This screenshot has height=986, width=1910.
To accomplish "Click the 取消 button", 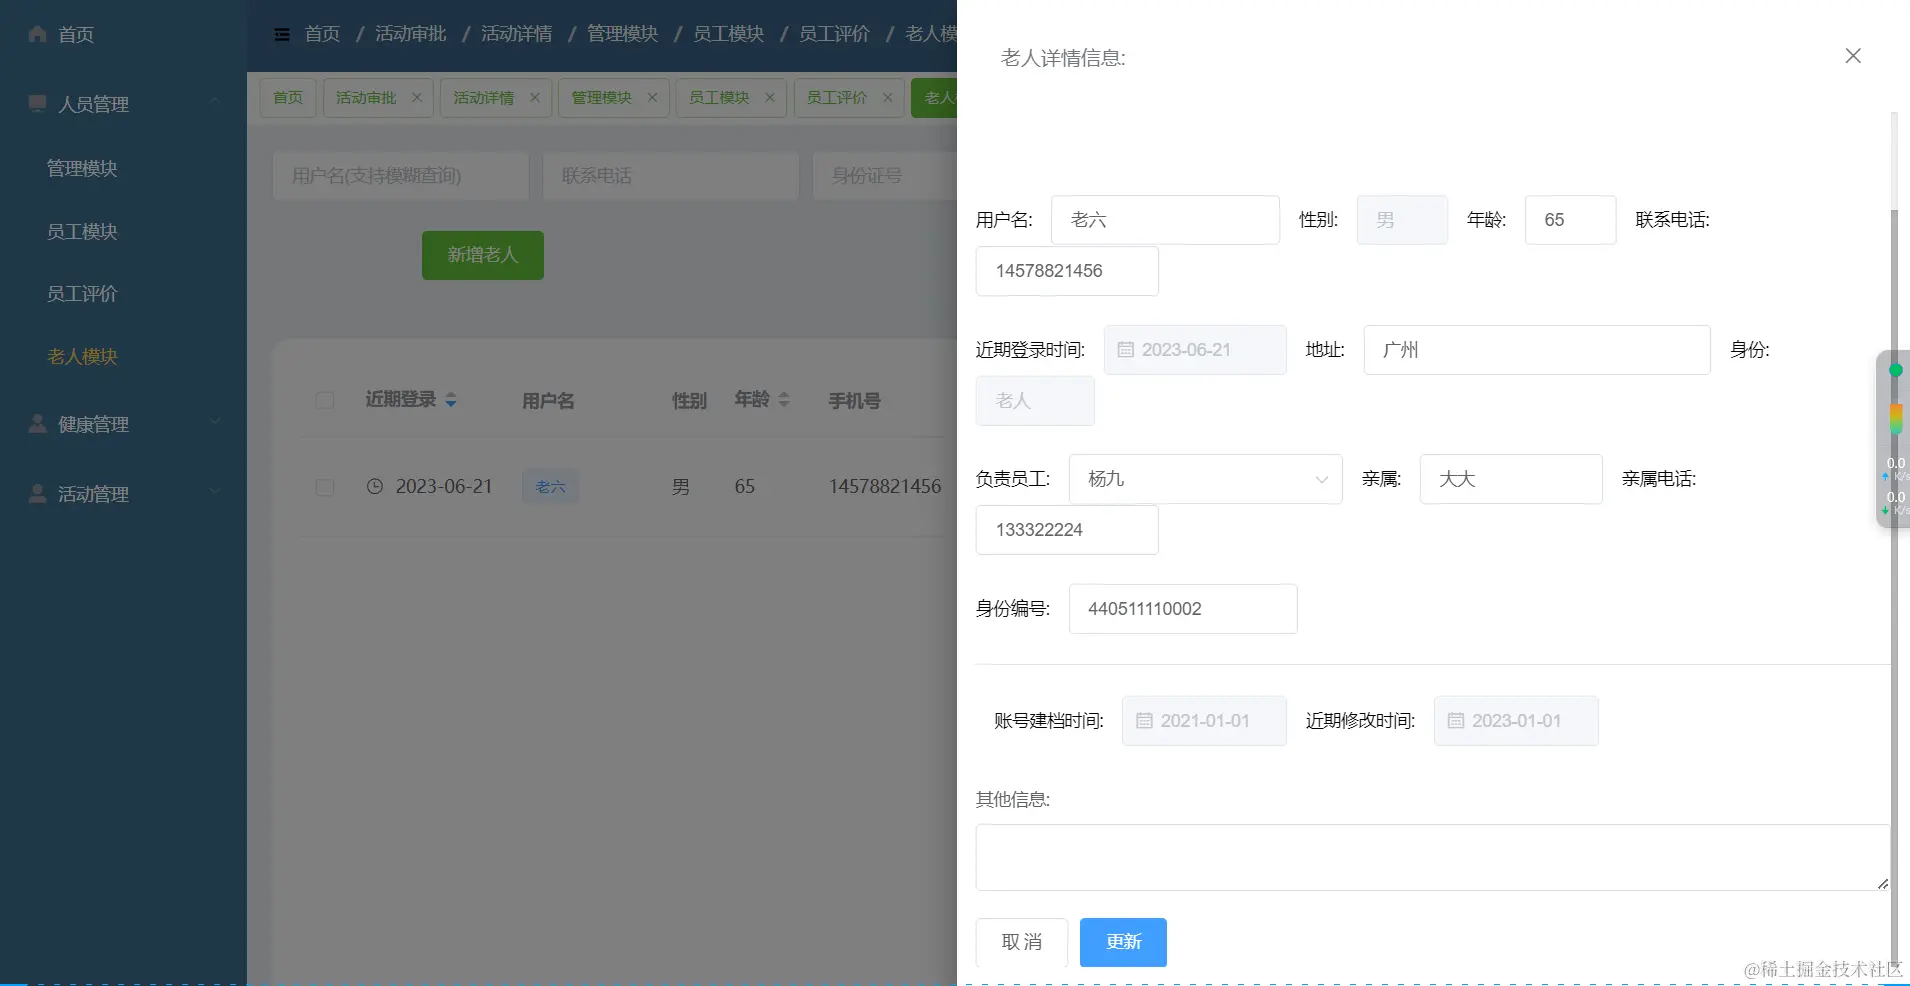I will point(1022,942).
